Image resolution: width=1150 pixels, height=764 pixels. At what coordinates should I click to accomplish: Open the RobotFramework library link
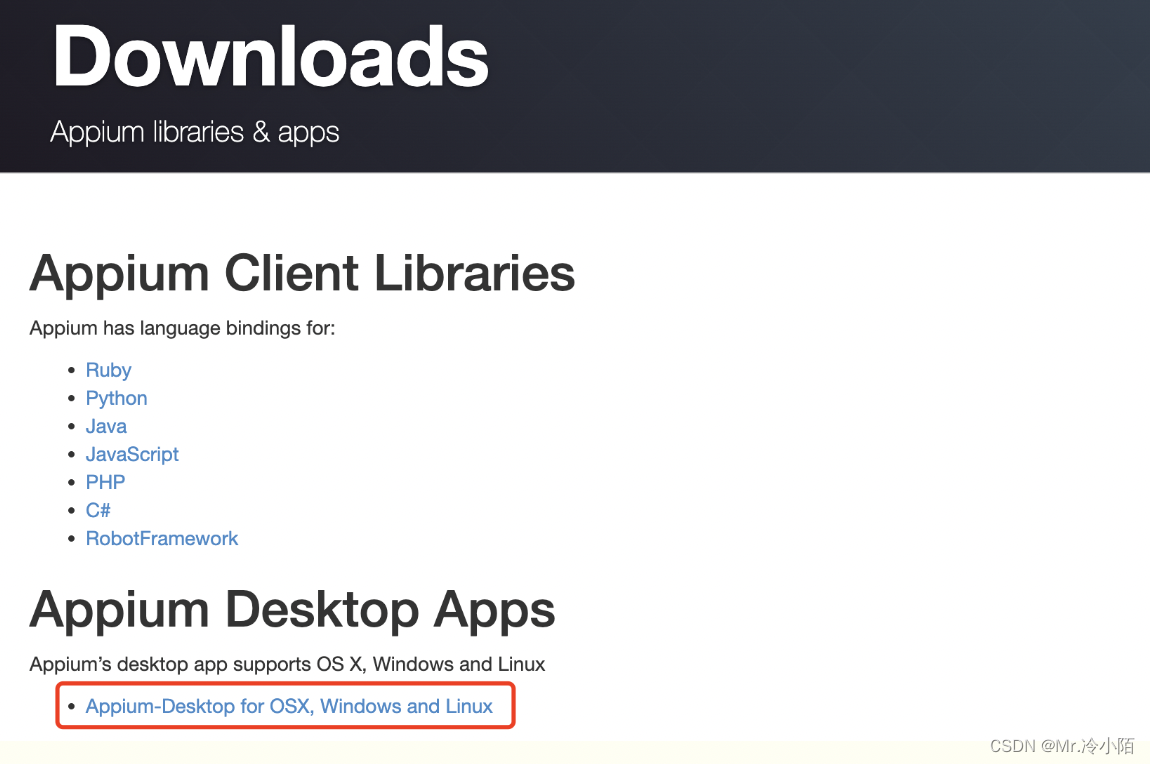coord(162,538)
